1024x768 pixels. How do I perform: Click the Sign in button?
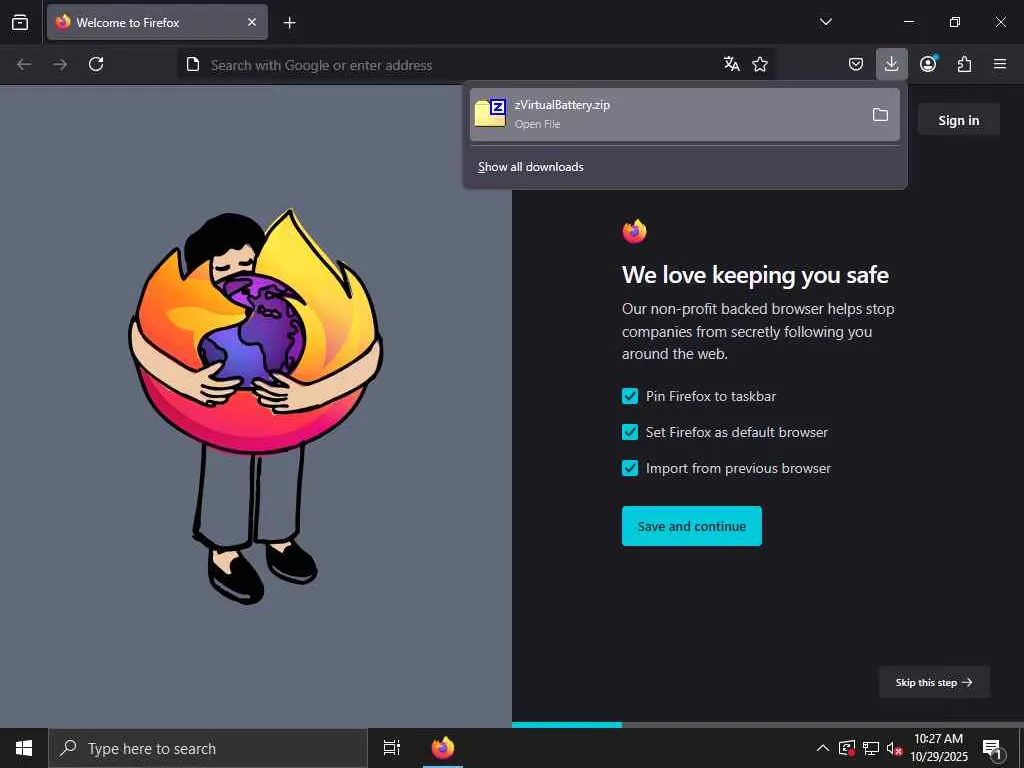pyautogui.click(x=958, y=120)
